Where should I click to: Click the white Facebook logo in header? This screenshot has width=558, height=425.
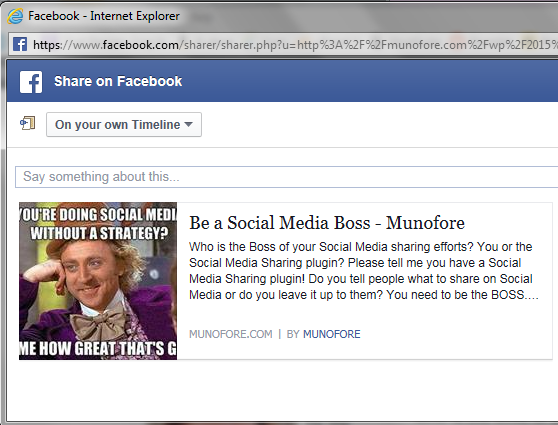click(x=31, y=82)
